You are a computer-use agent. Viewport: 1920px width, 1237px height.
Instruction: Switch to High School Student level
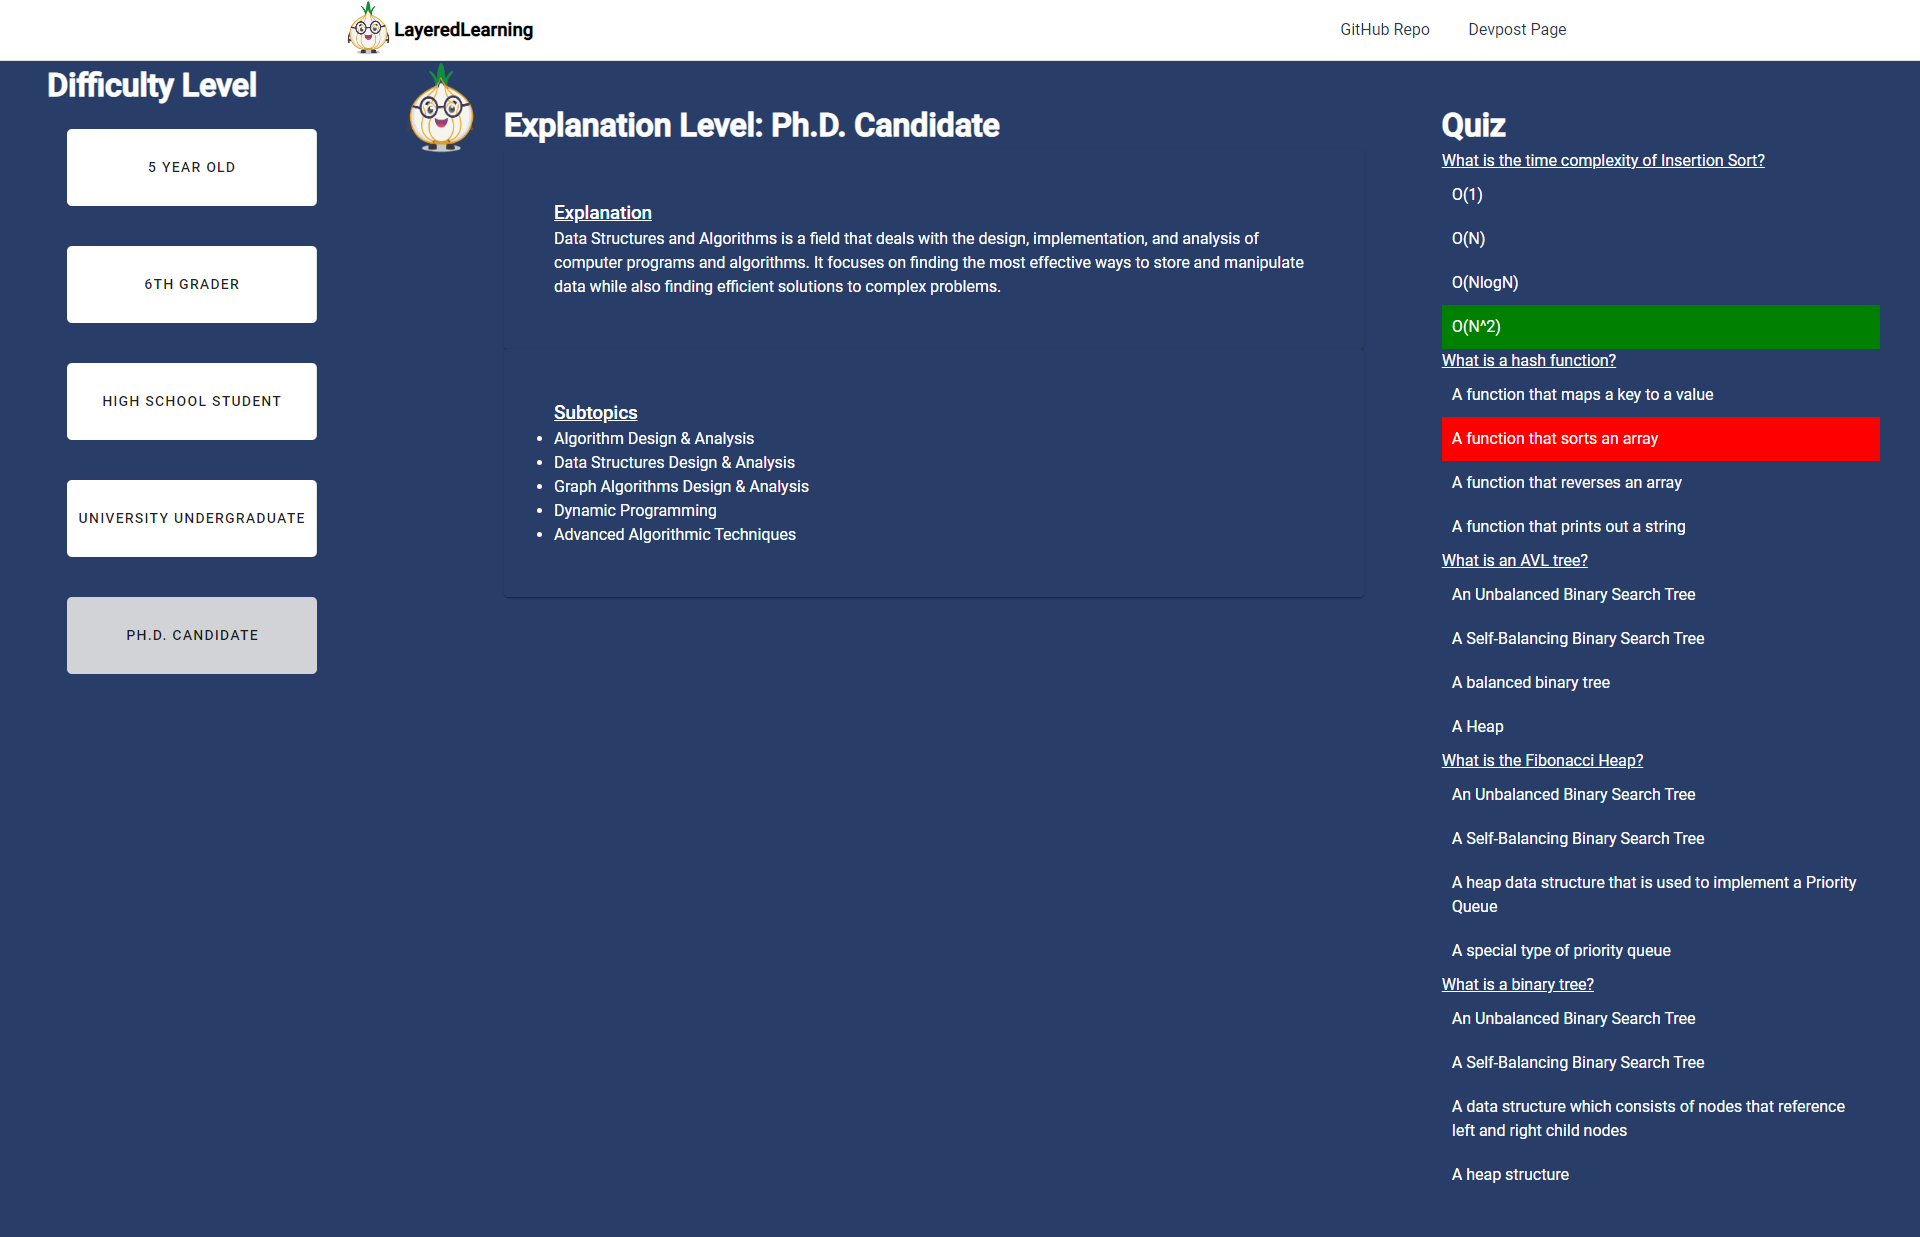coord(192,401)
